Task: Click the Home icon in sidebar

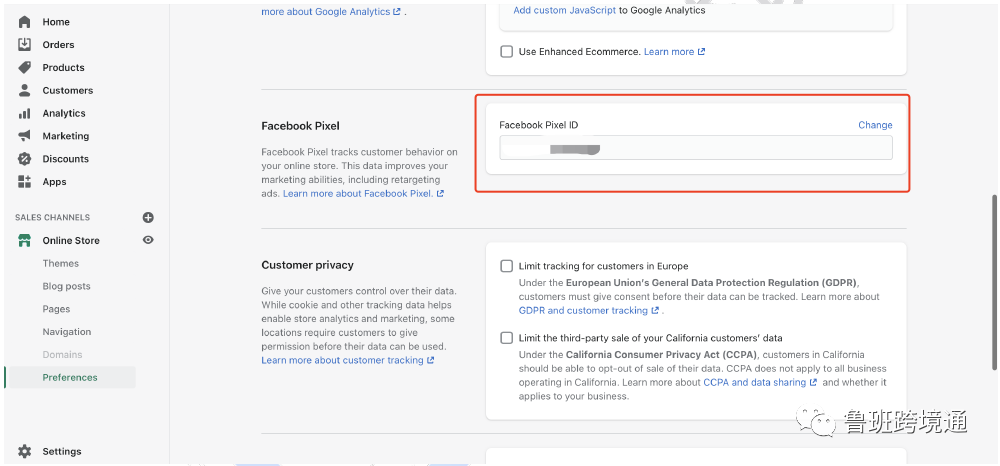Action: tap(25, 22)
